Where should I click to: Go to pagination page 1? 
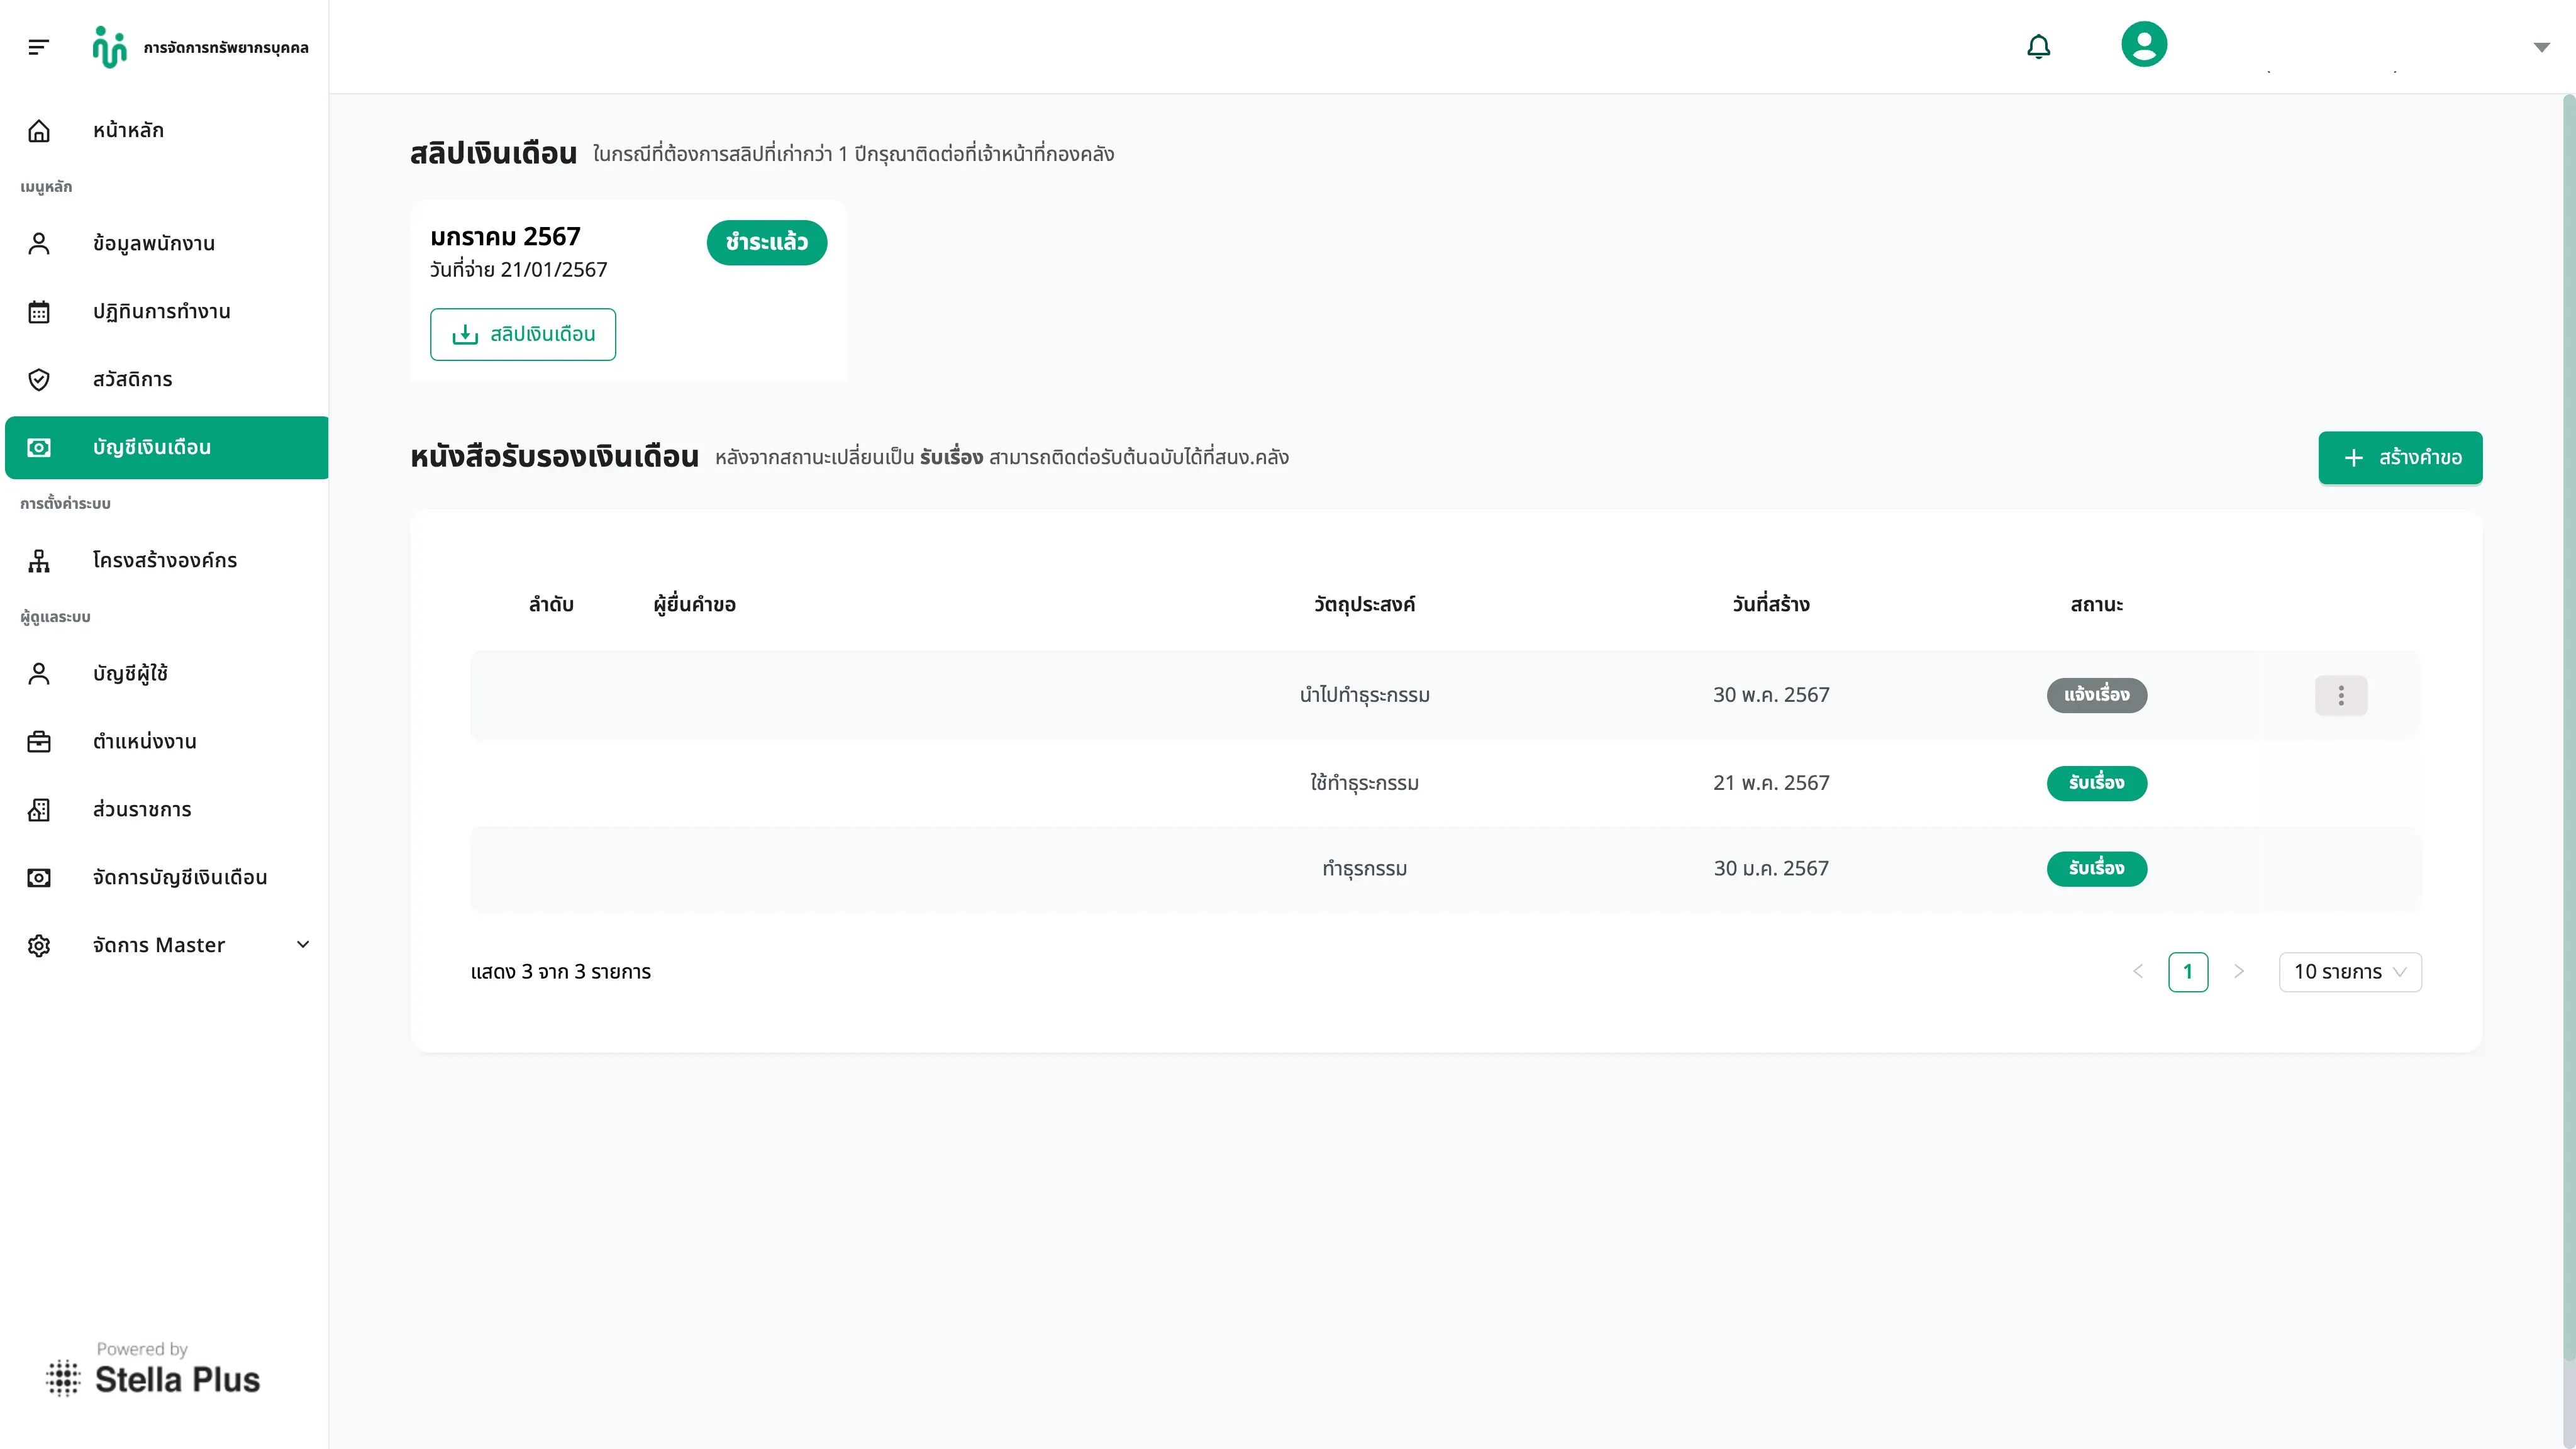click(2187, 972)
